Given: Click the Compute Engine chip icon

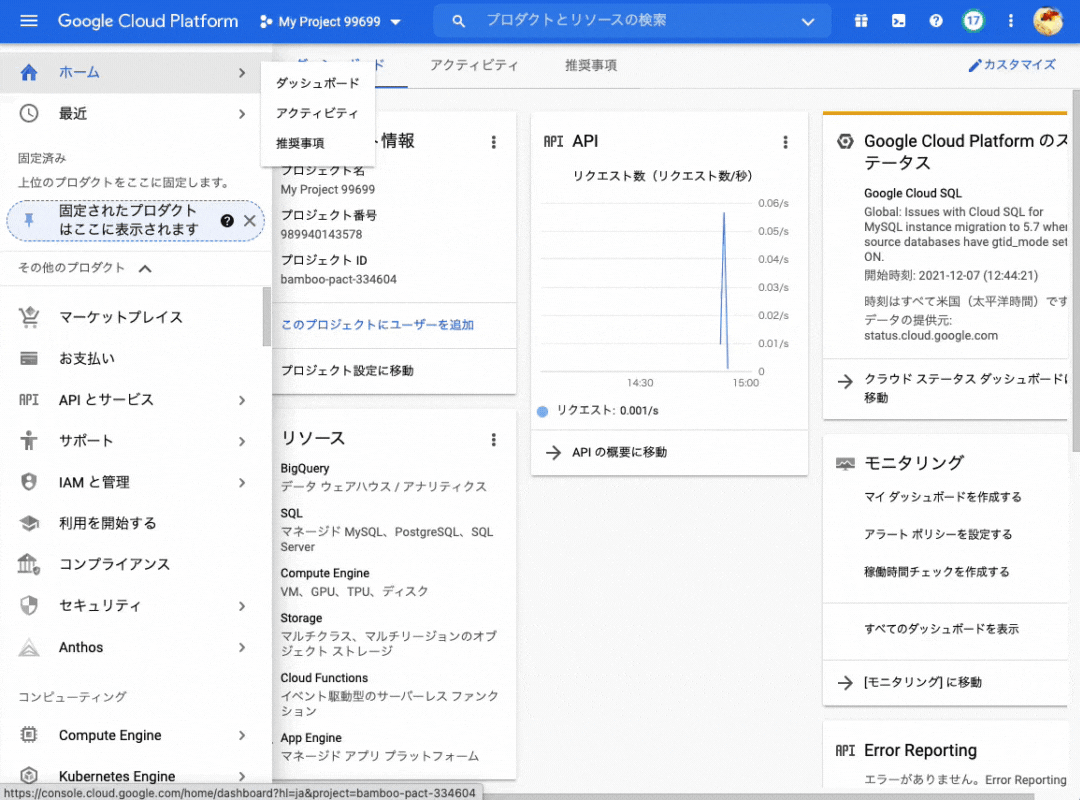Looking at the screenshot, I should click(x=29, y=735).
